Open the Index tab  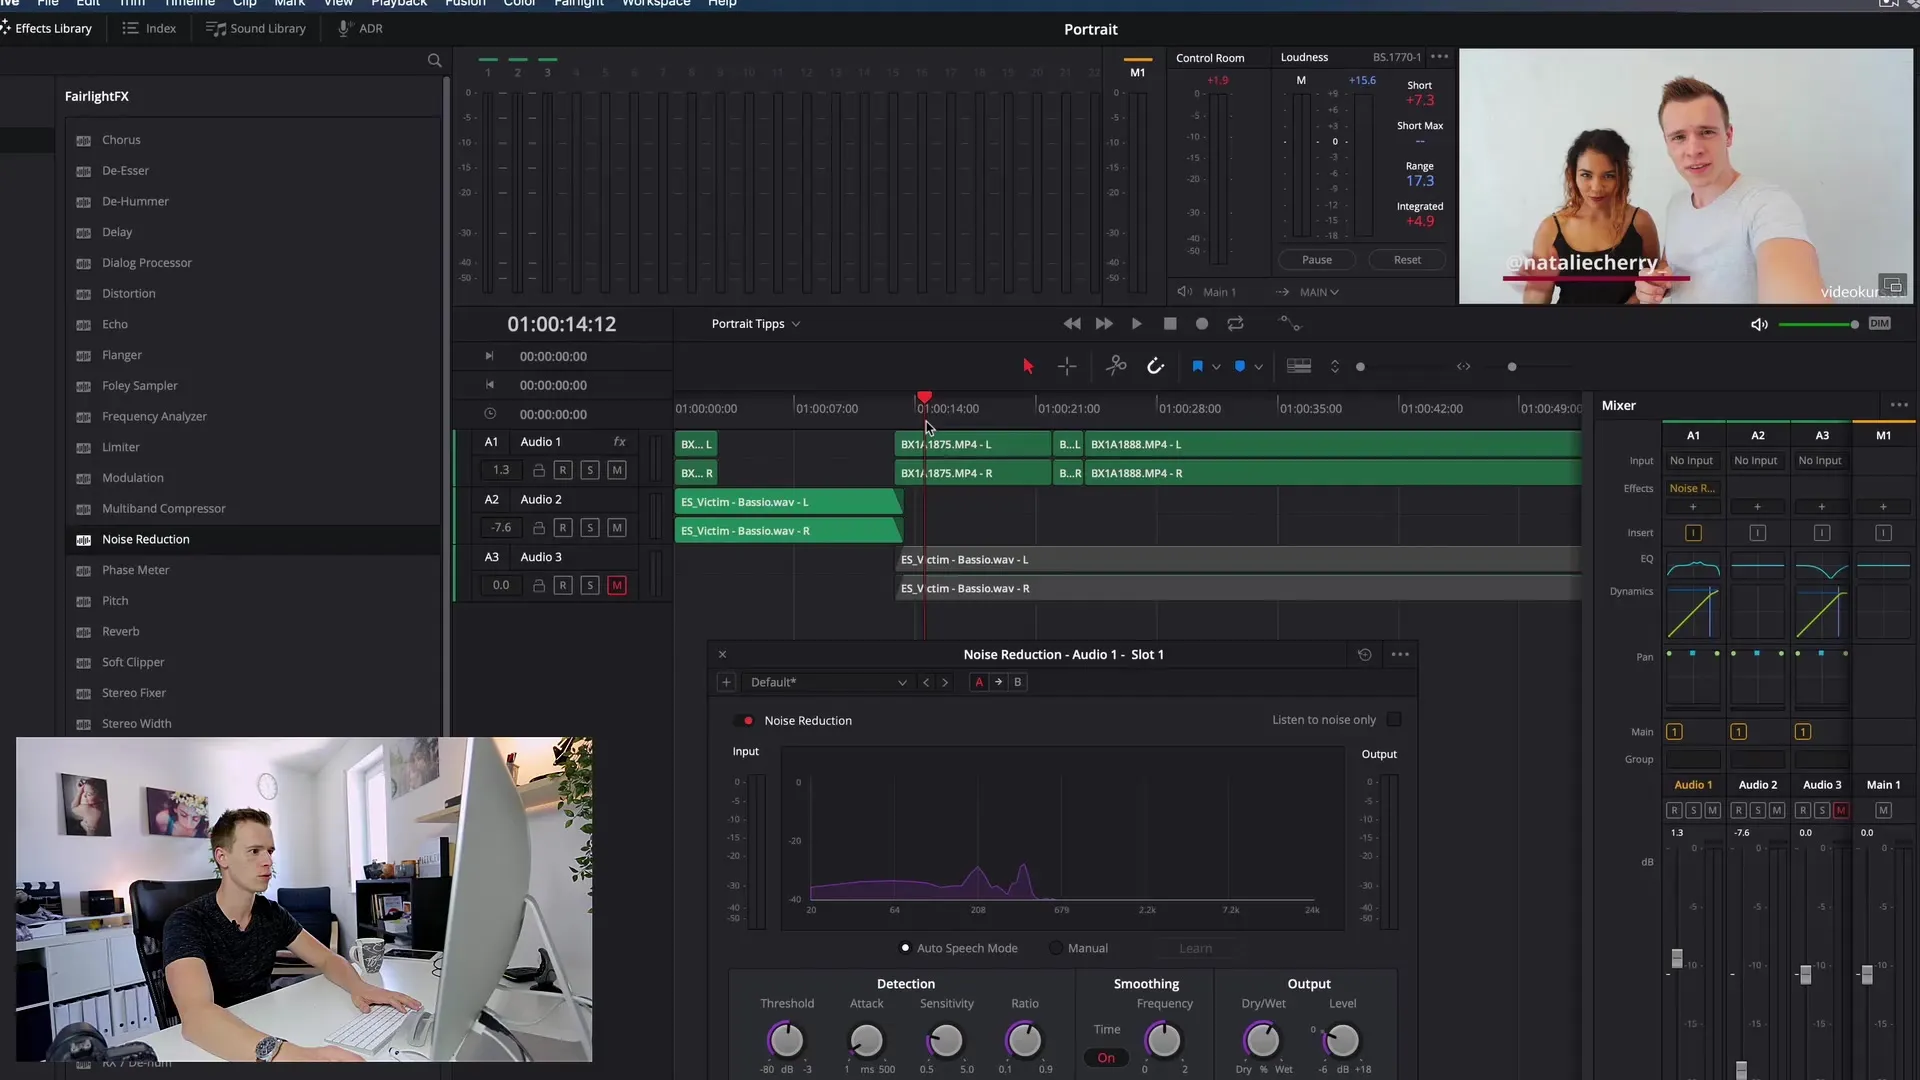click(x=149, y=28)
